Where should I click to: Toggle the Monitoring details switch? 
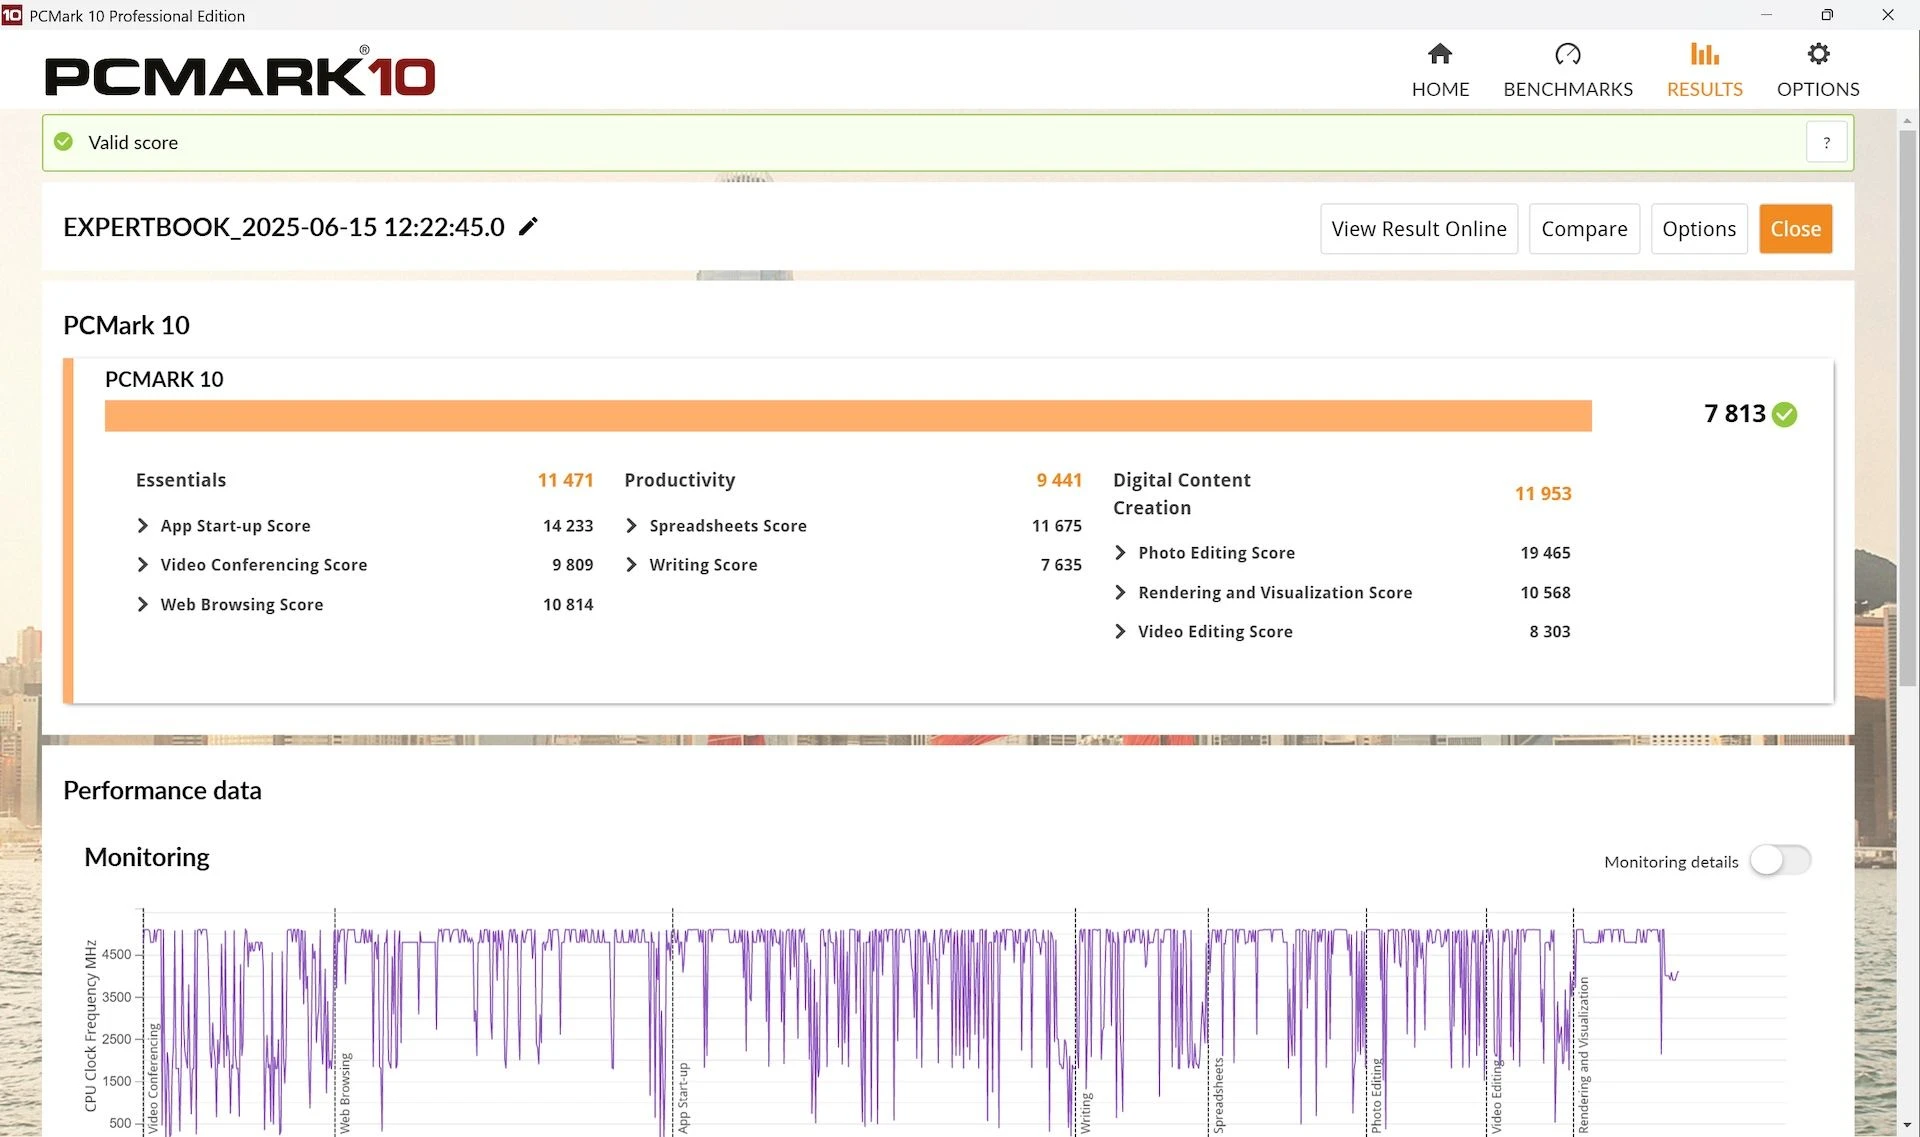point(1780,860)
